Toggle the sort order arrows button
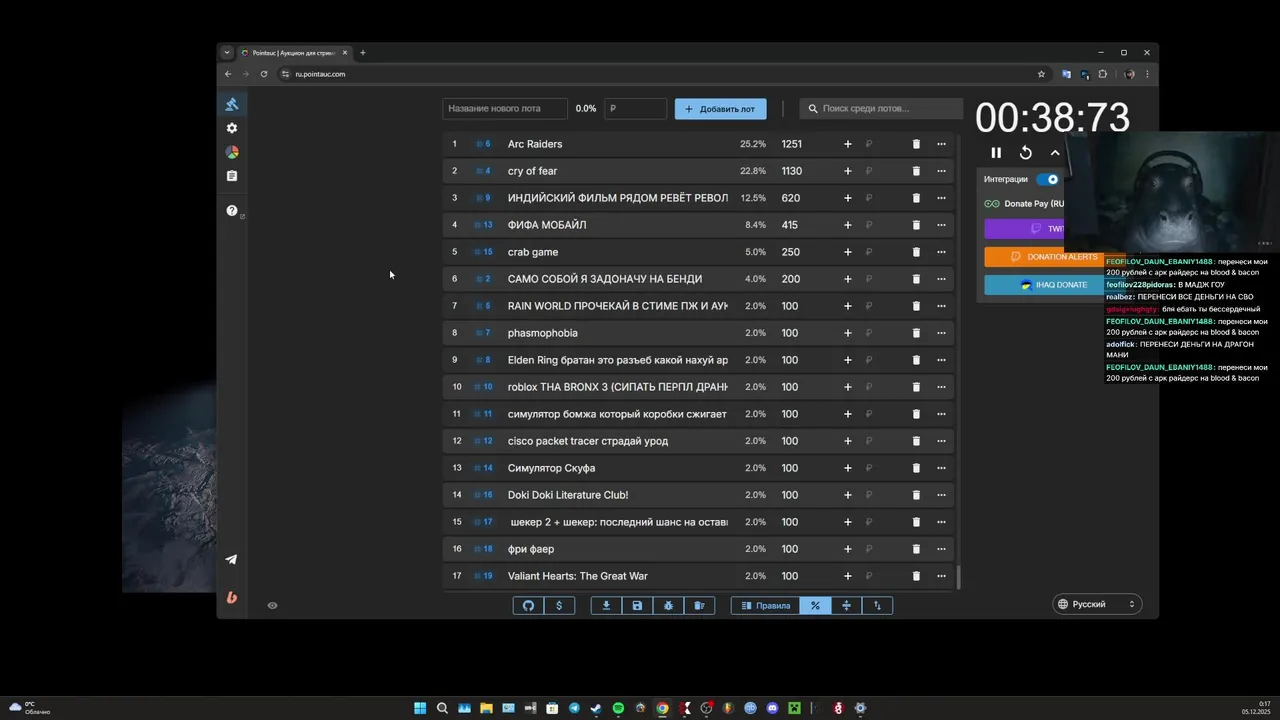 click(x=877, y=605)
